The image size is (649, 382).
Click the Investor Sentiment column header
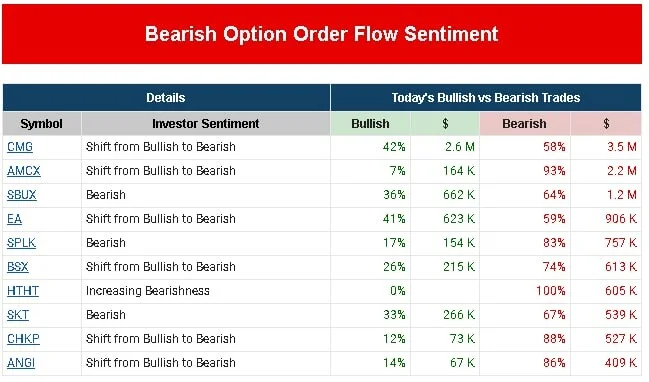click(x=206, y=124)
